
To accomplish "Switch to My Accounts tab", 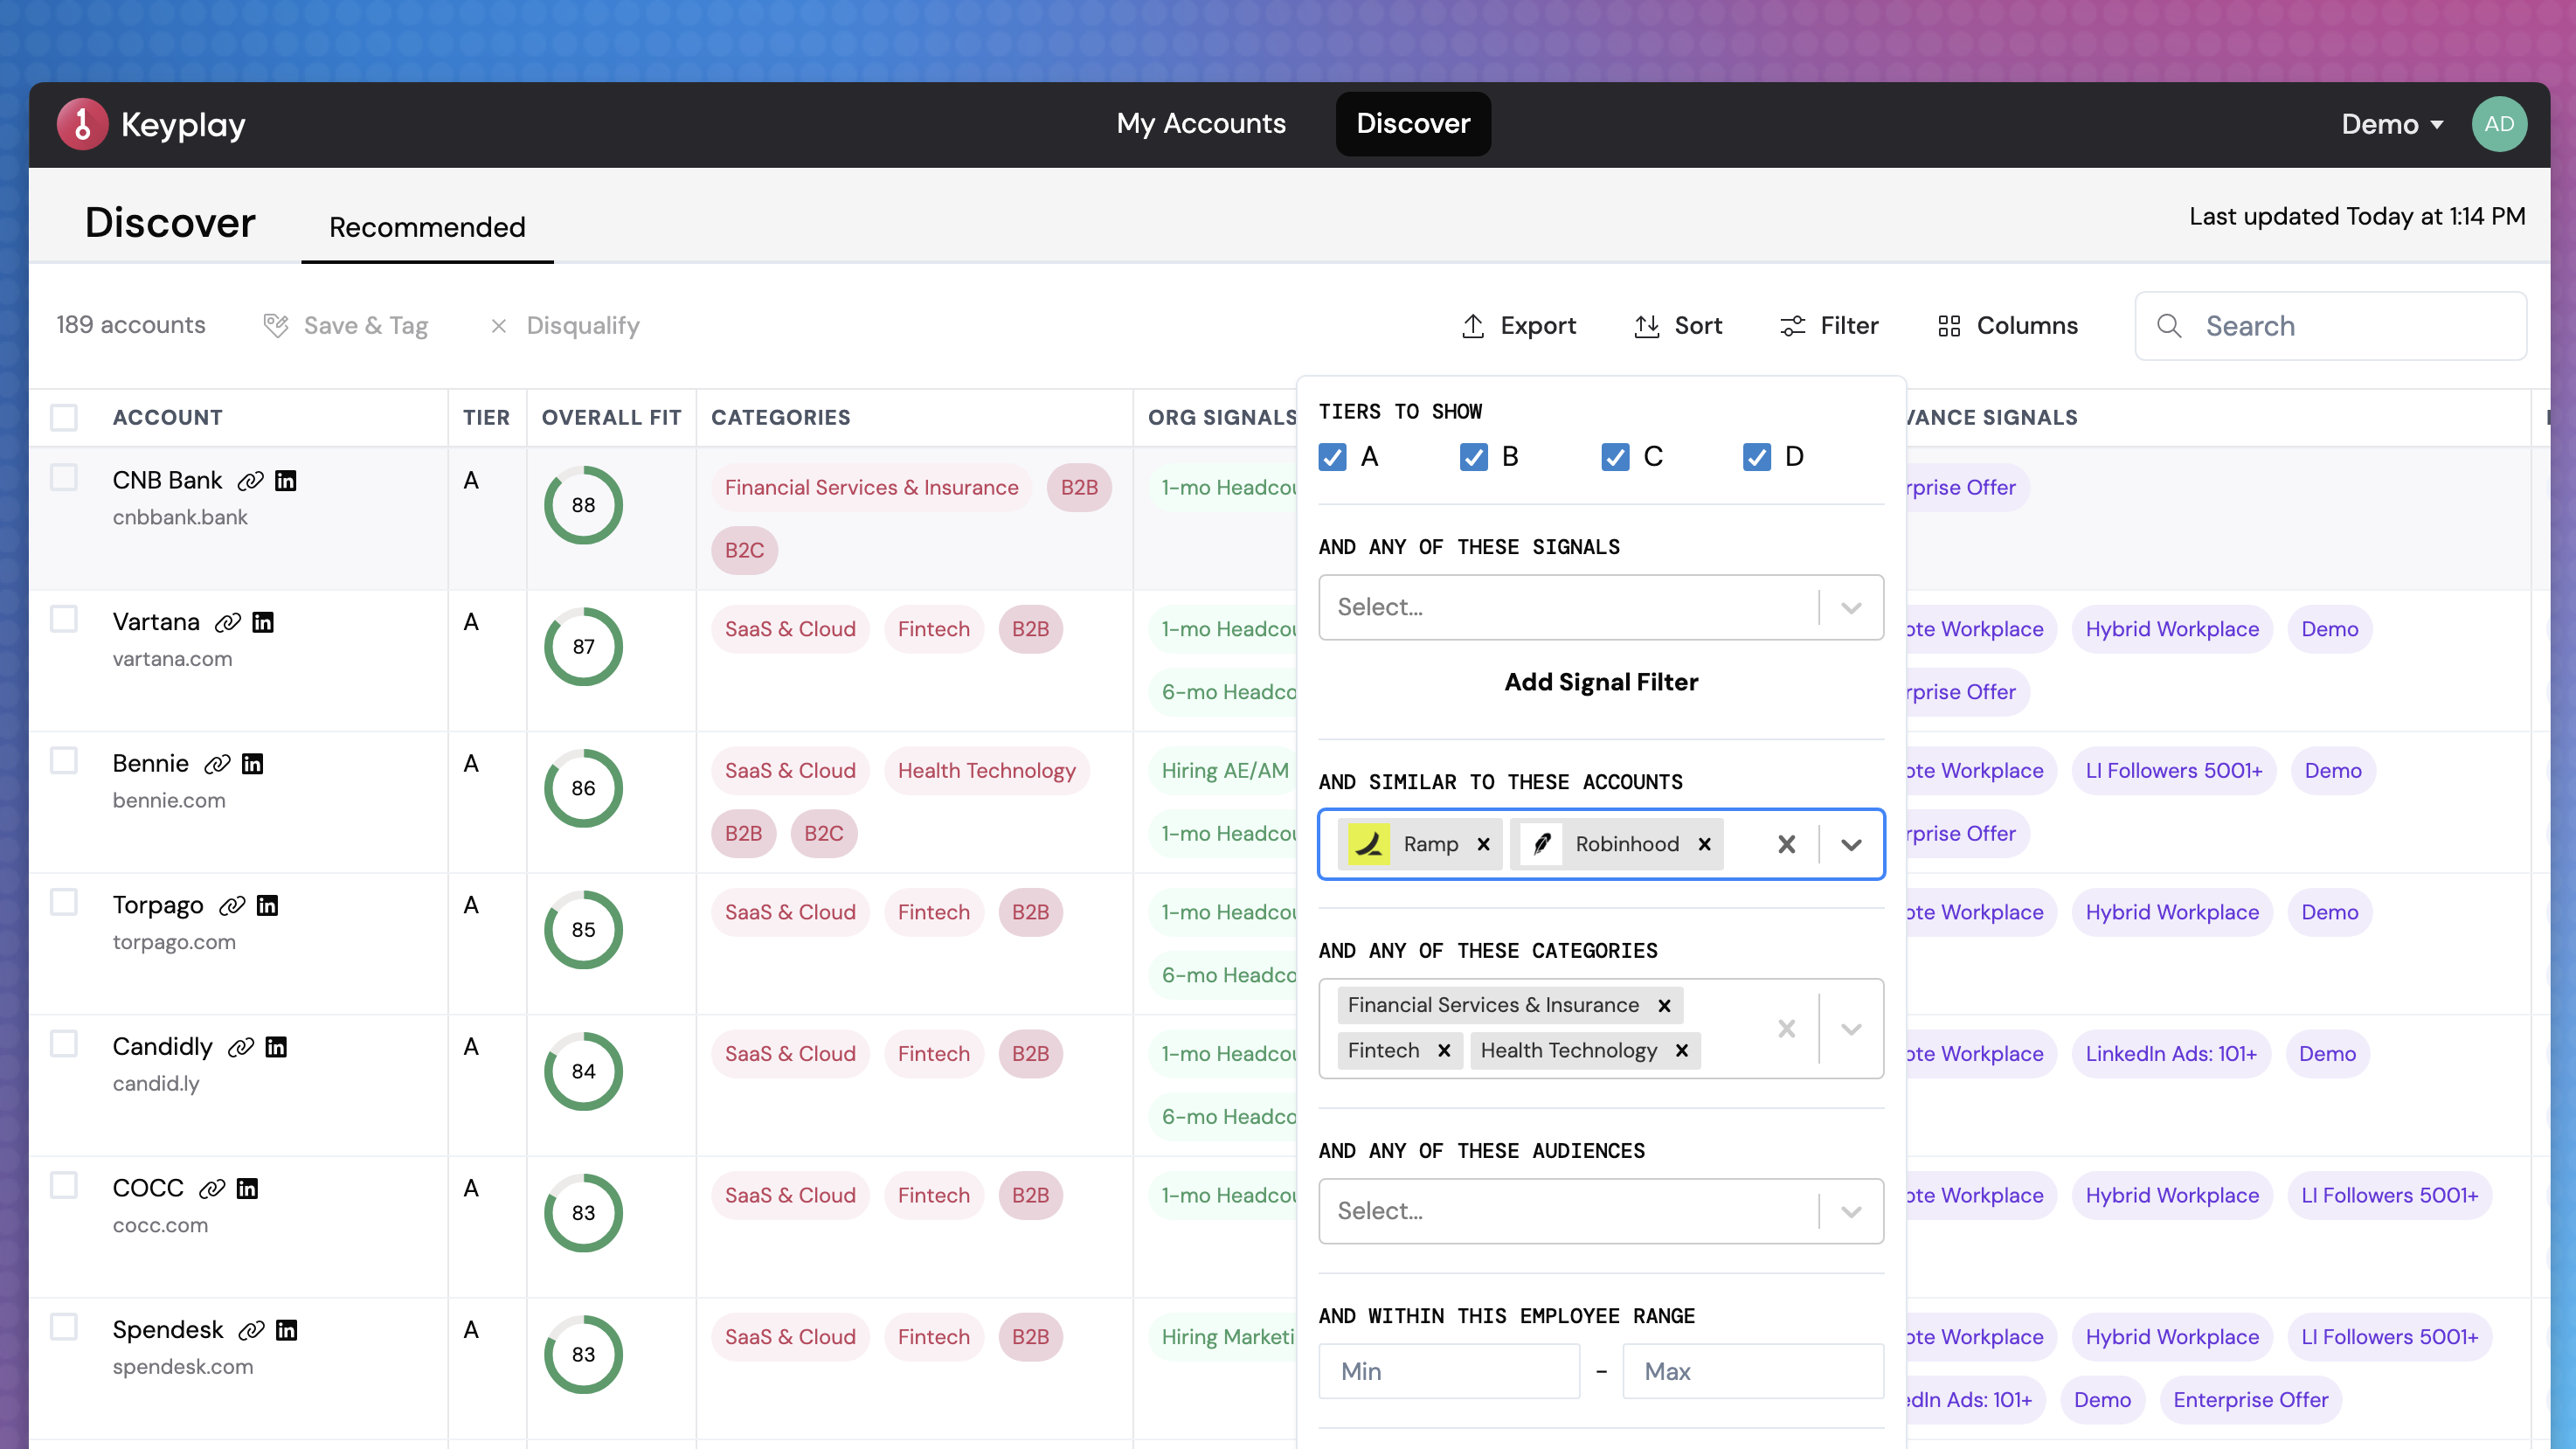I will (1201, 124).
